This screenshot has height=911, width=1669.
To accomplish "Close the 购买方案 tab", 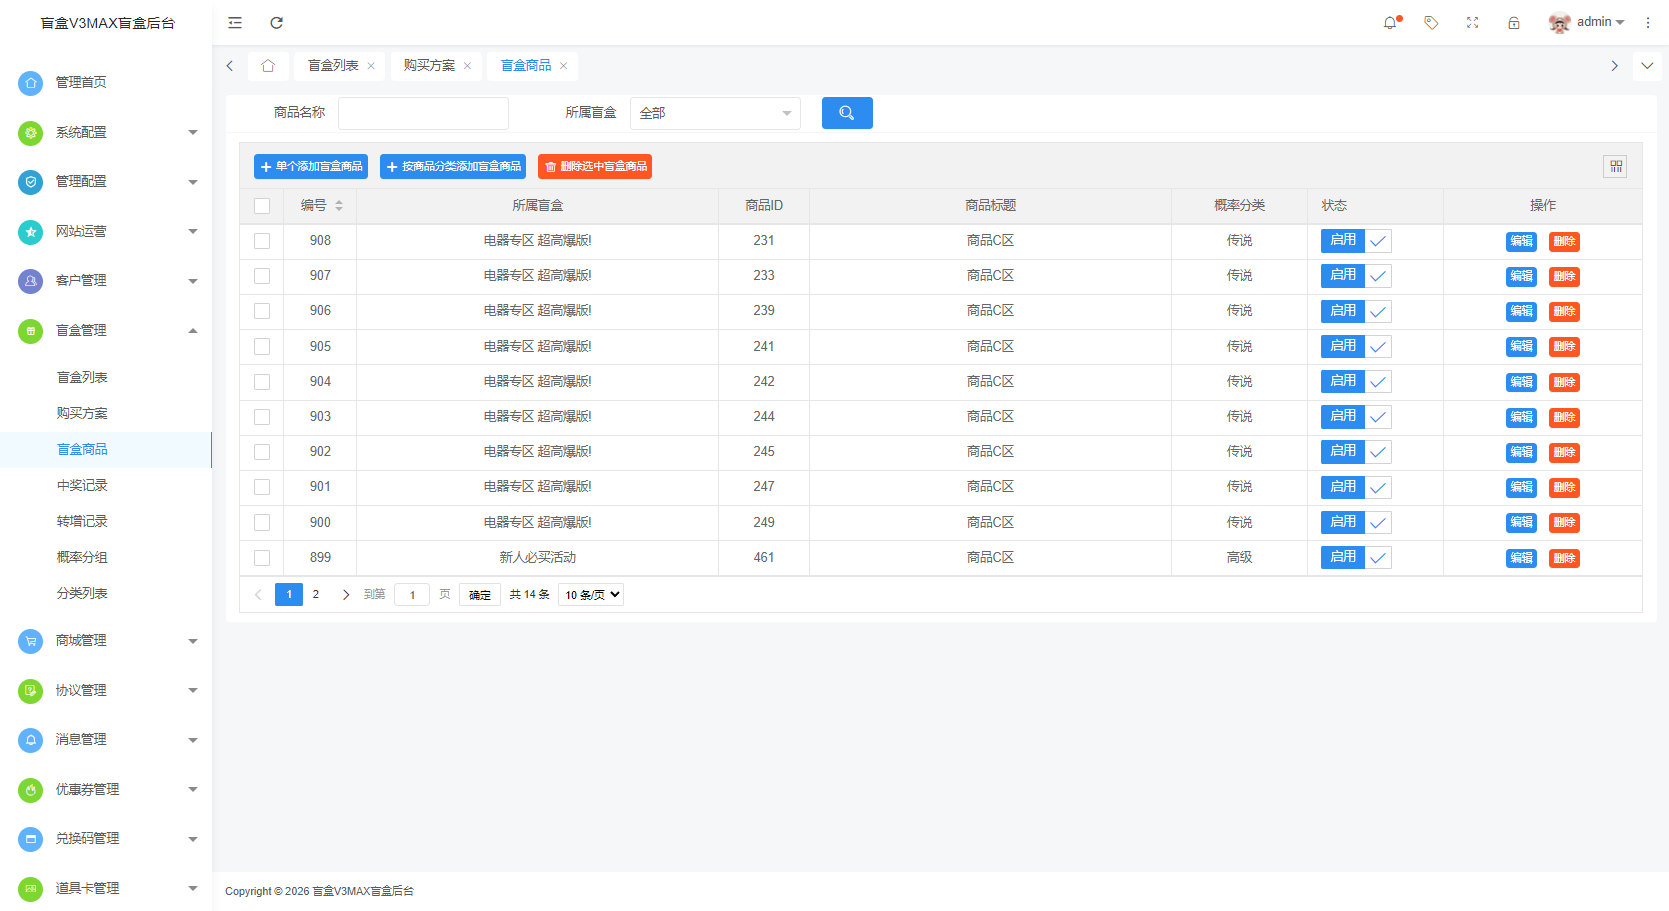I will [x=467, y=66].
